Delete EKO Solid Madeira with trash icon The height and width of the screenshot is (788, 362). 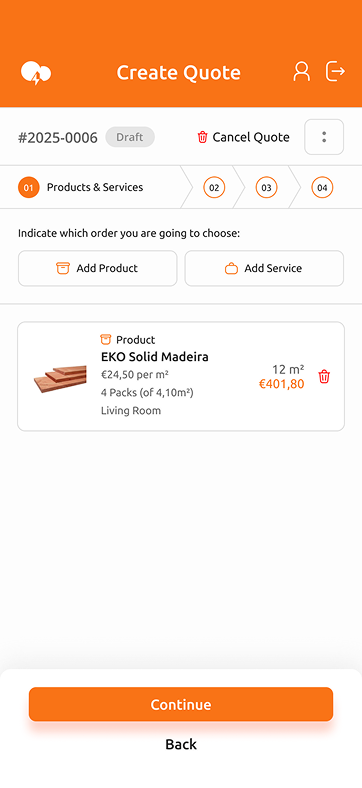click(324, 376)
